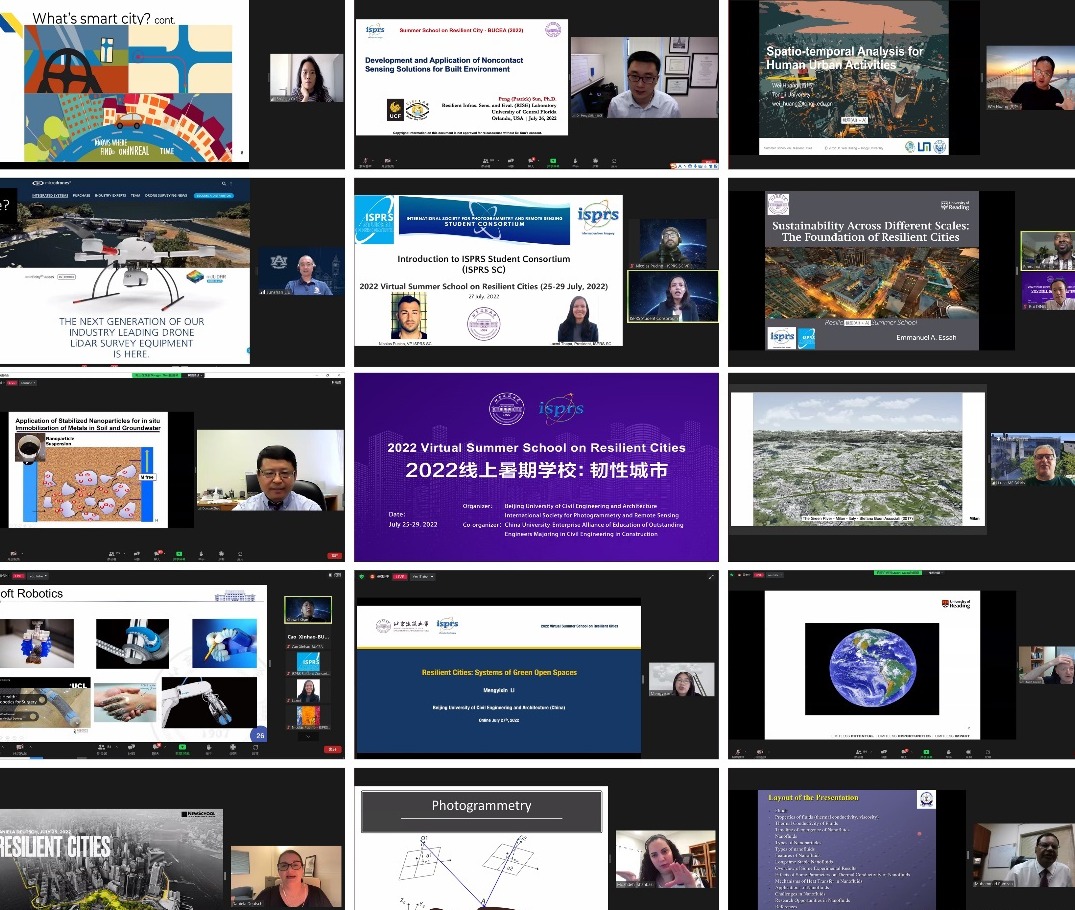
Task: Click green shield icon in Green Open Spaces window
Action: pos(362,577)
